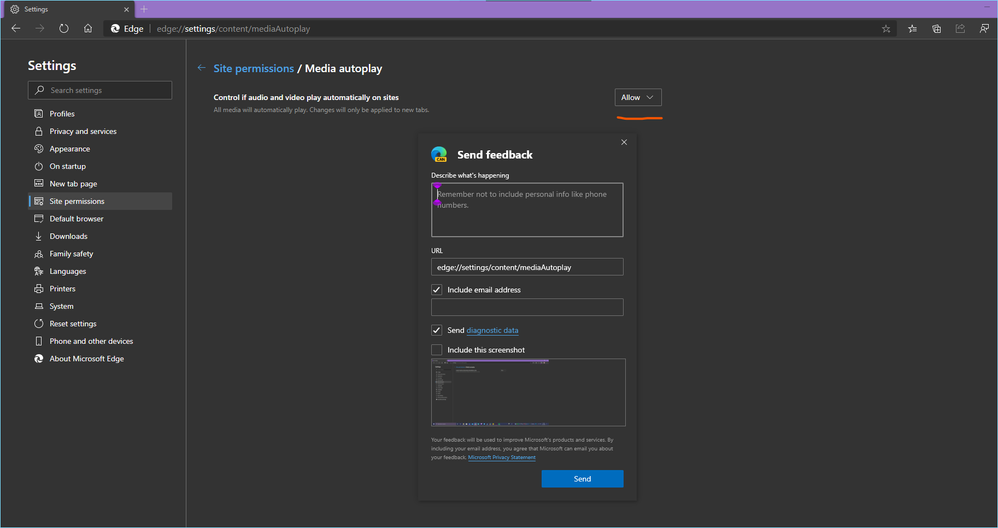Open Downloads settings
Viewport: 998px width, 528px height.
(x=100, y=236)
